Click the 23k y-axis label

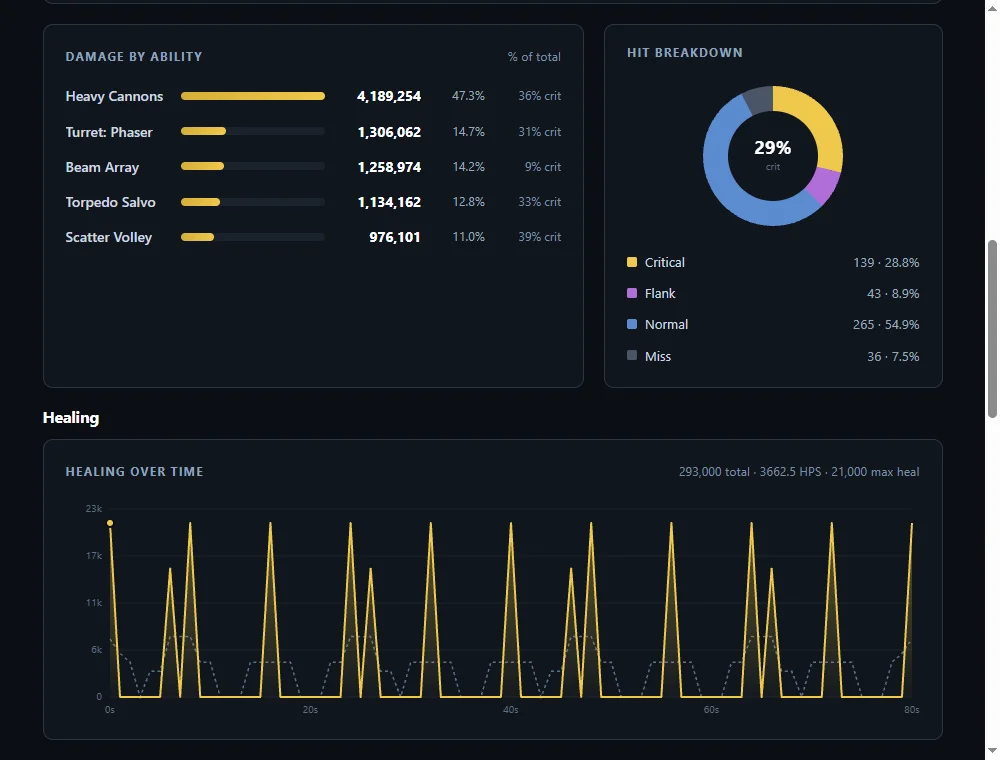pos(94,509)
